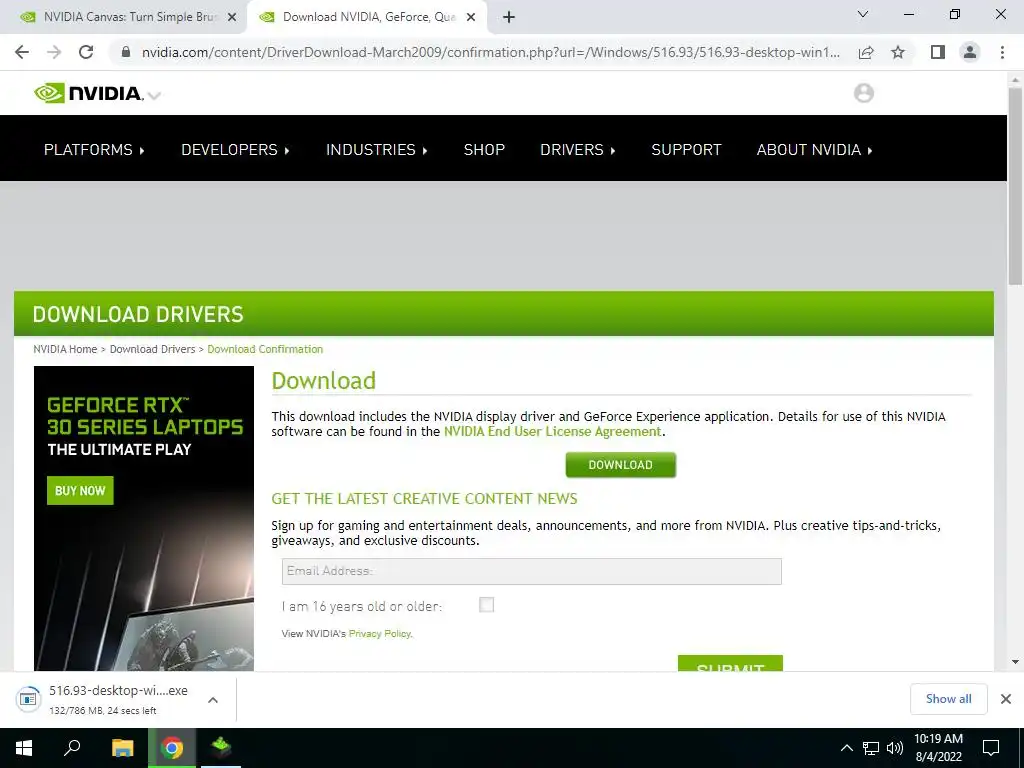The height and width of the screenshot is (768, 1024).
Task: Close the NVIDIA Canvas tab
Action: [x=232, y=17]
